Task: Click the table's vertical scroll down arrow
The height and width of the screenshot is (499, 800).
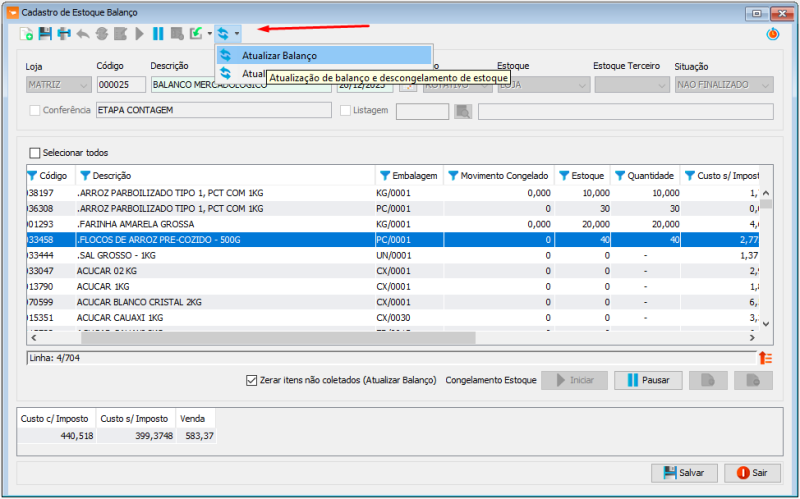Action: click(766, 324)
